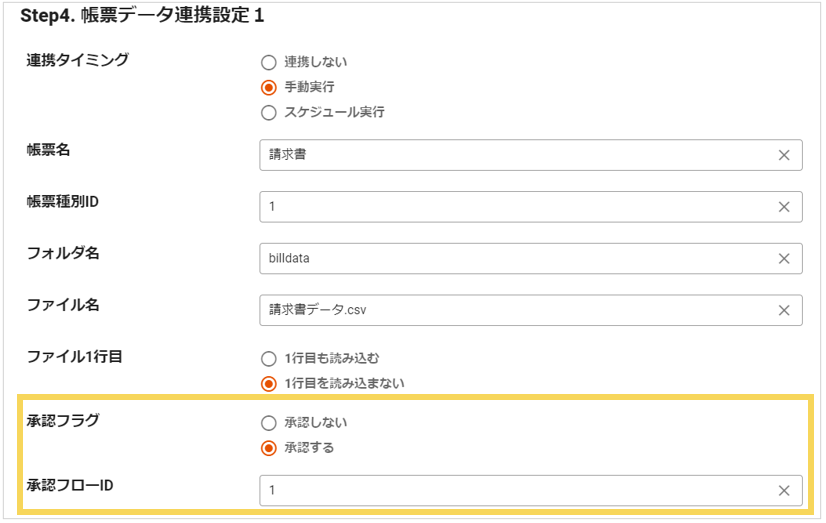Clear the 承認フローID field using the X icon
Image resolution: width=826 pixels, height=523 pixels.
click(784, 491)
